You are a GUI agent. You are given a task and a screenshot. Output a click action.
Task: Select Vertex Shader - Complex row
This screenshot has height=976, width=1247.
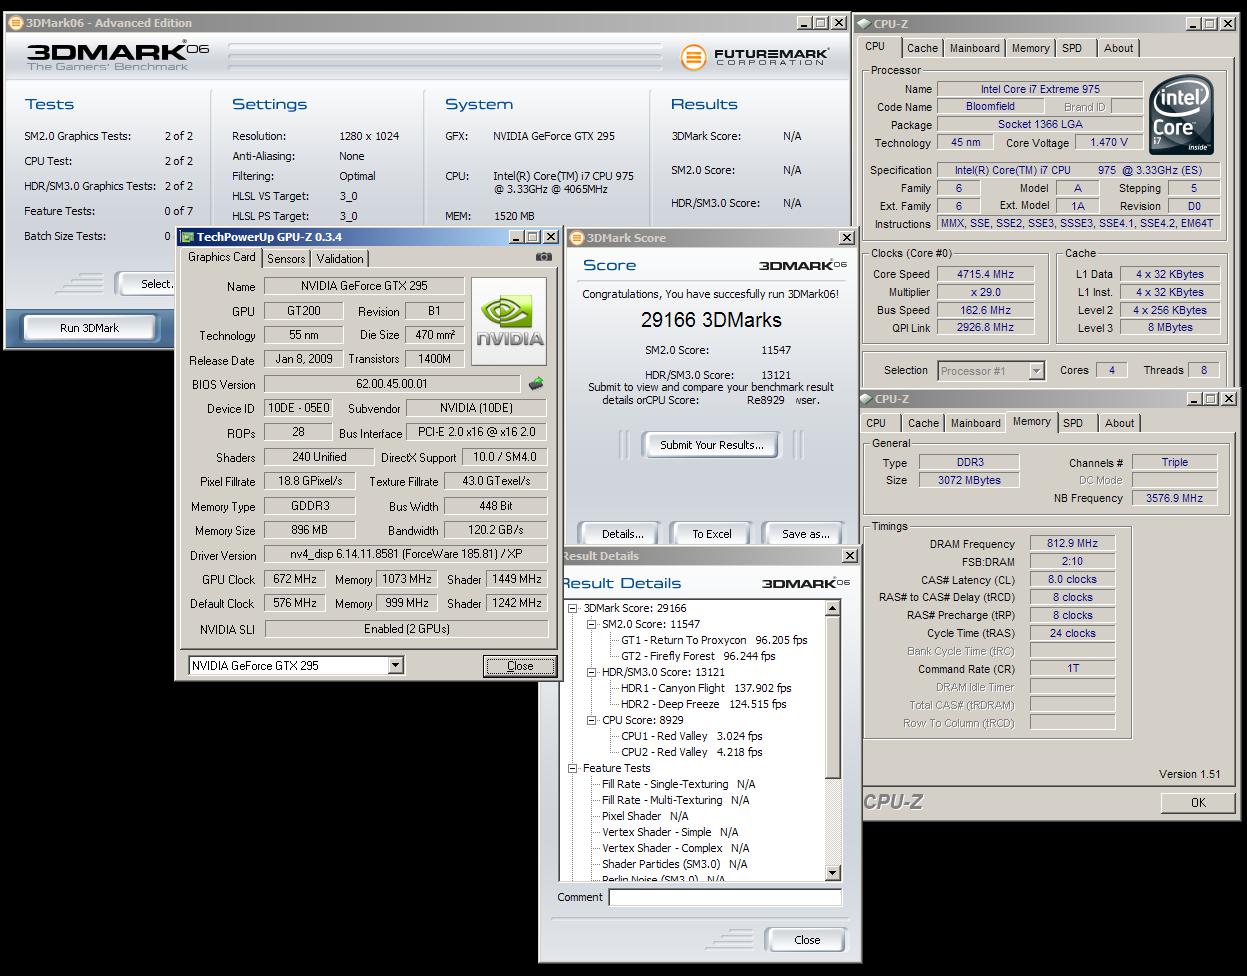[675, 848]
